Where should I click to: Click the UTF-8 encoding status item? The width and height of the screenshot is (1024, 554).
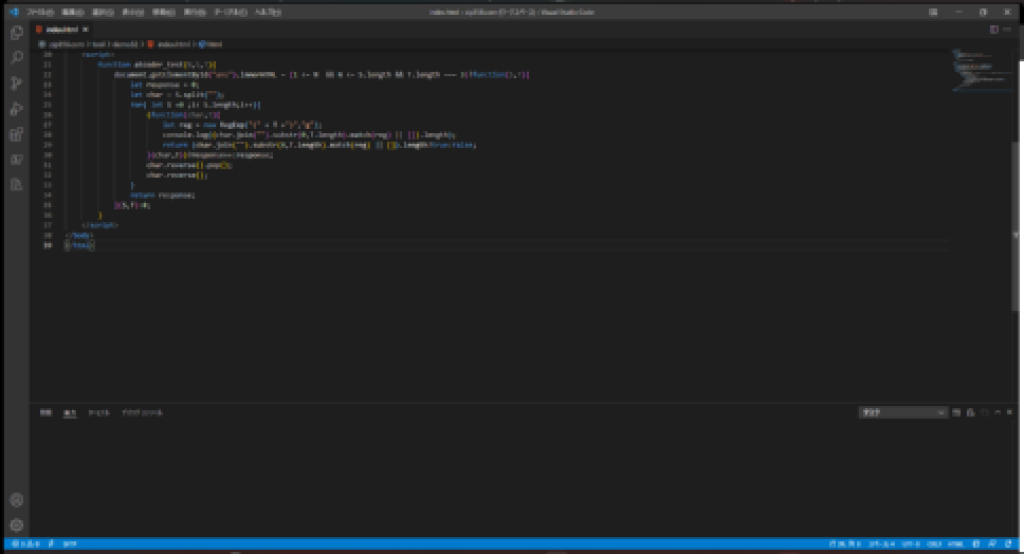pos(911,544)
